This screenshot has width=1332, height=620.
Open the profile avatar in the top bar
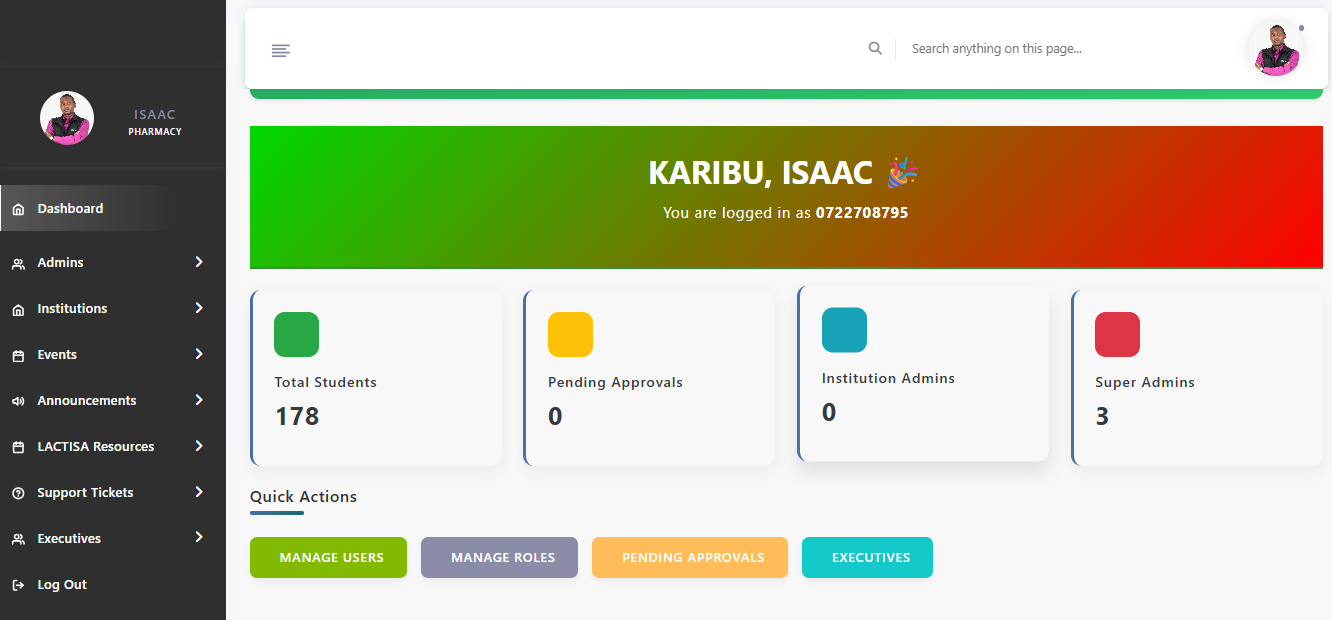[1276, 49]
